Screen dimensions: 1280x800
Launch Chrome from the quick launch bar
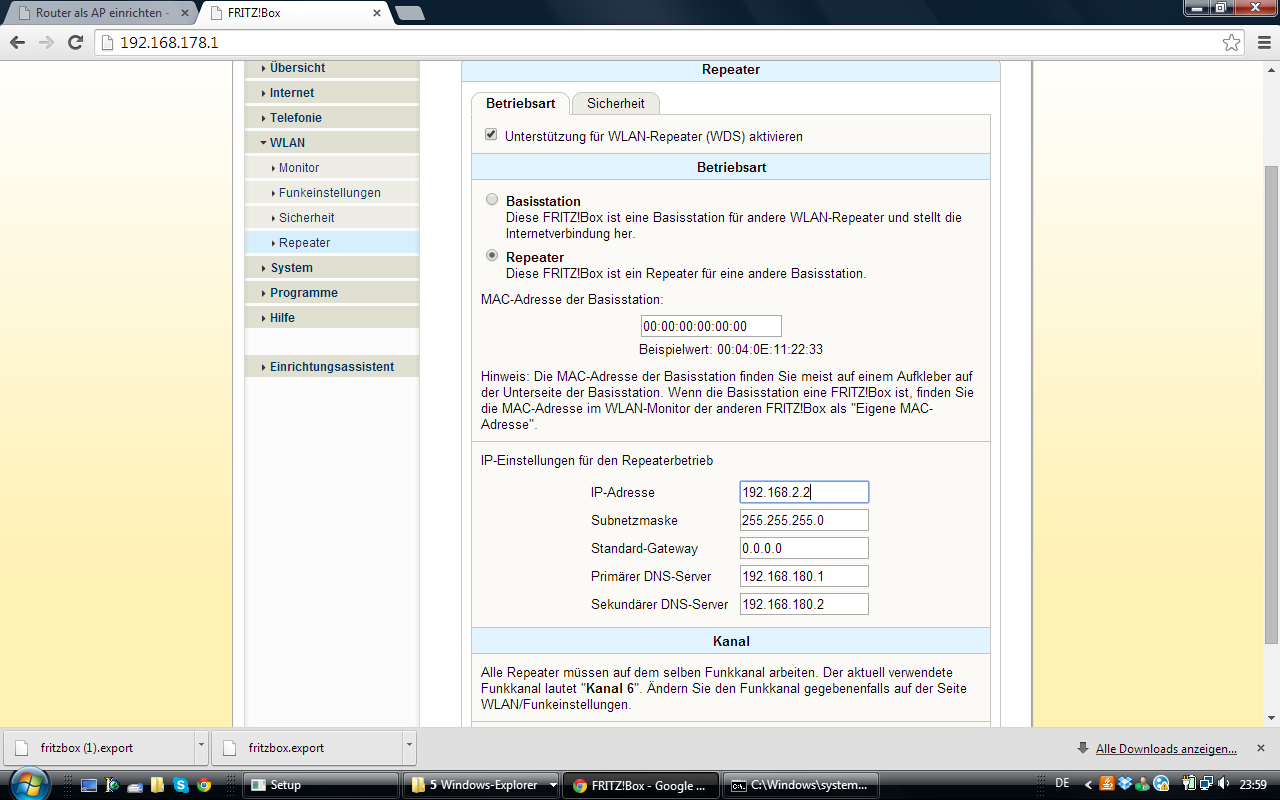click(x=204, y=785)
